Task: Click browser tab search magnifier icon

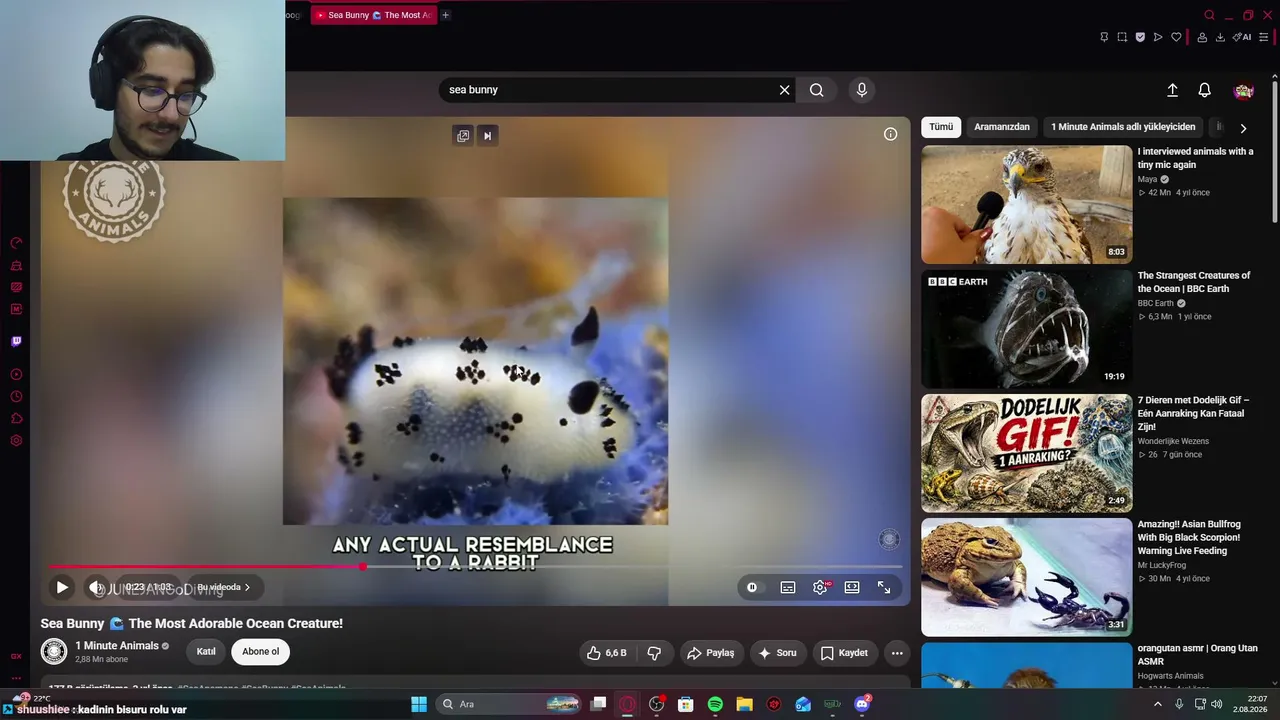Action: click(x=1209, y=15)
